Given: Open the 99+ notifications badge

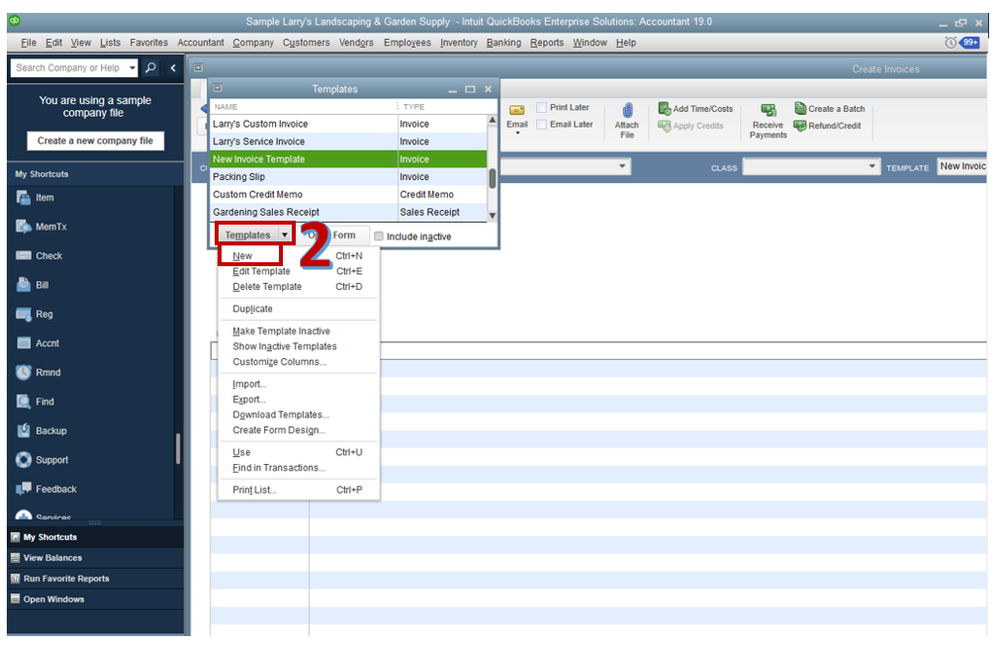Looking at the screenshot, I should [970, 43].
